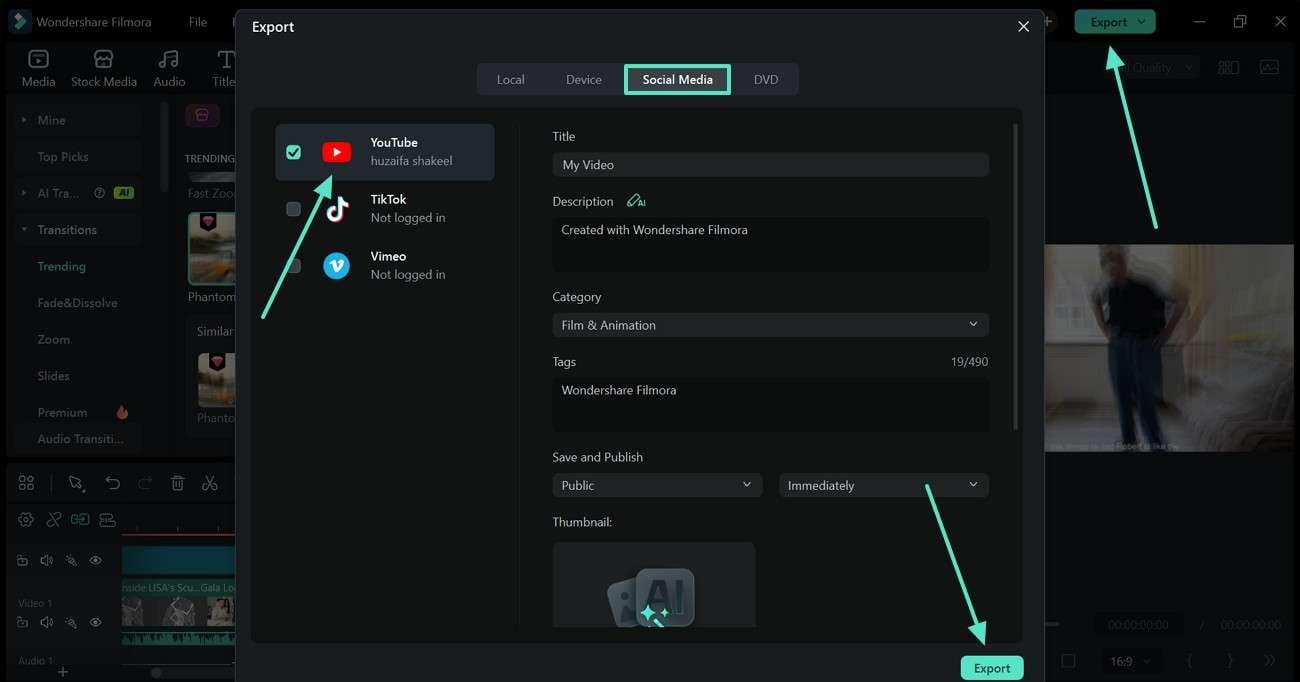This screenshot has height=682, width=1300.
Task: Delete clip with the trash icon
Action: click(177, 483)
